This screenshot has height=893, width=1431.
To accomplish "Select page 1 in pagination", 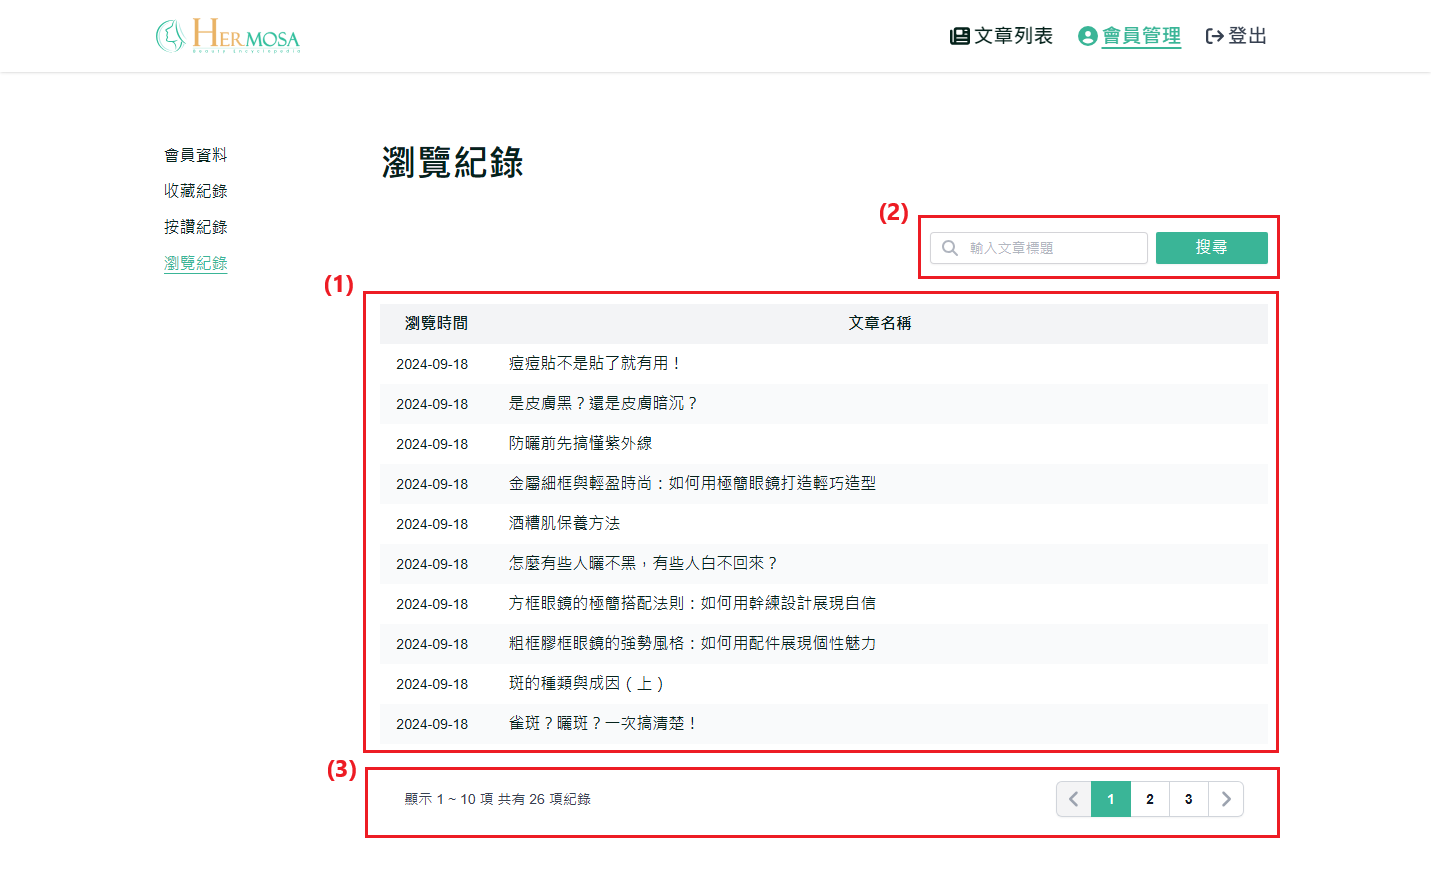I will coord(1111,799).
